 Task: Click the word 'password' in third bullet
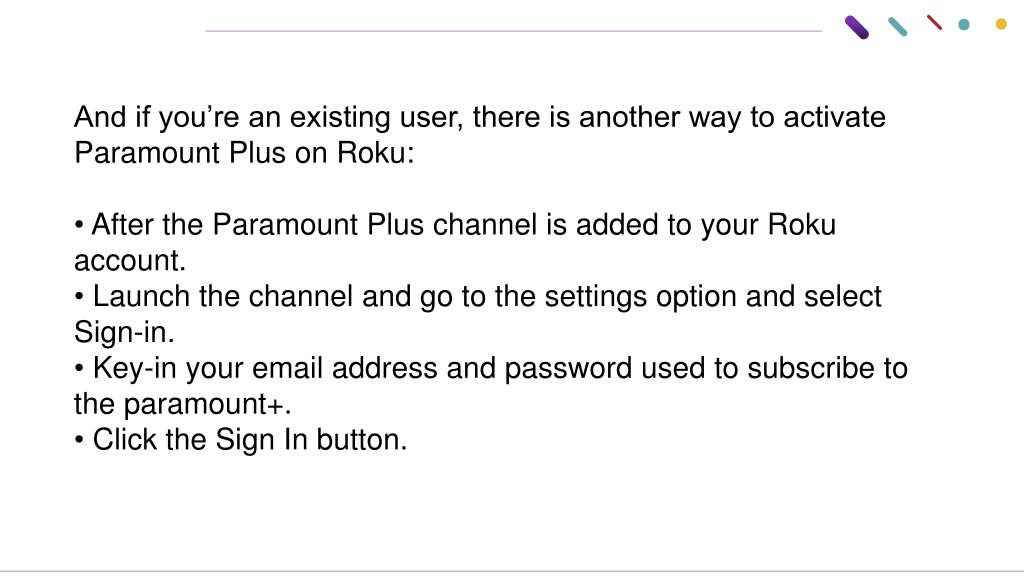pyautogui.click(x=568, y=369)
